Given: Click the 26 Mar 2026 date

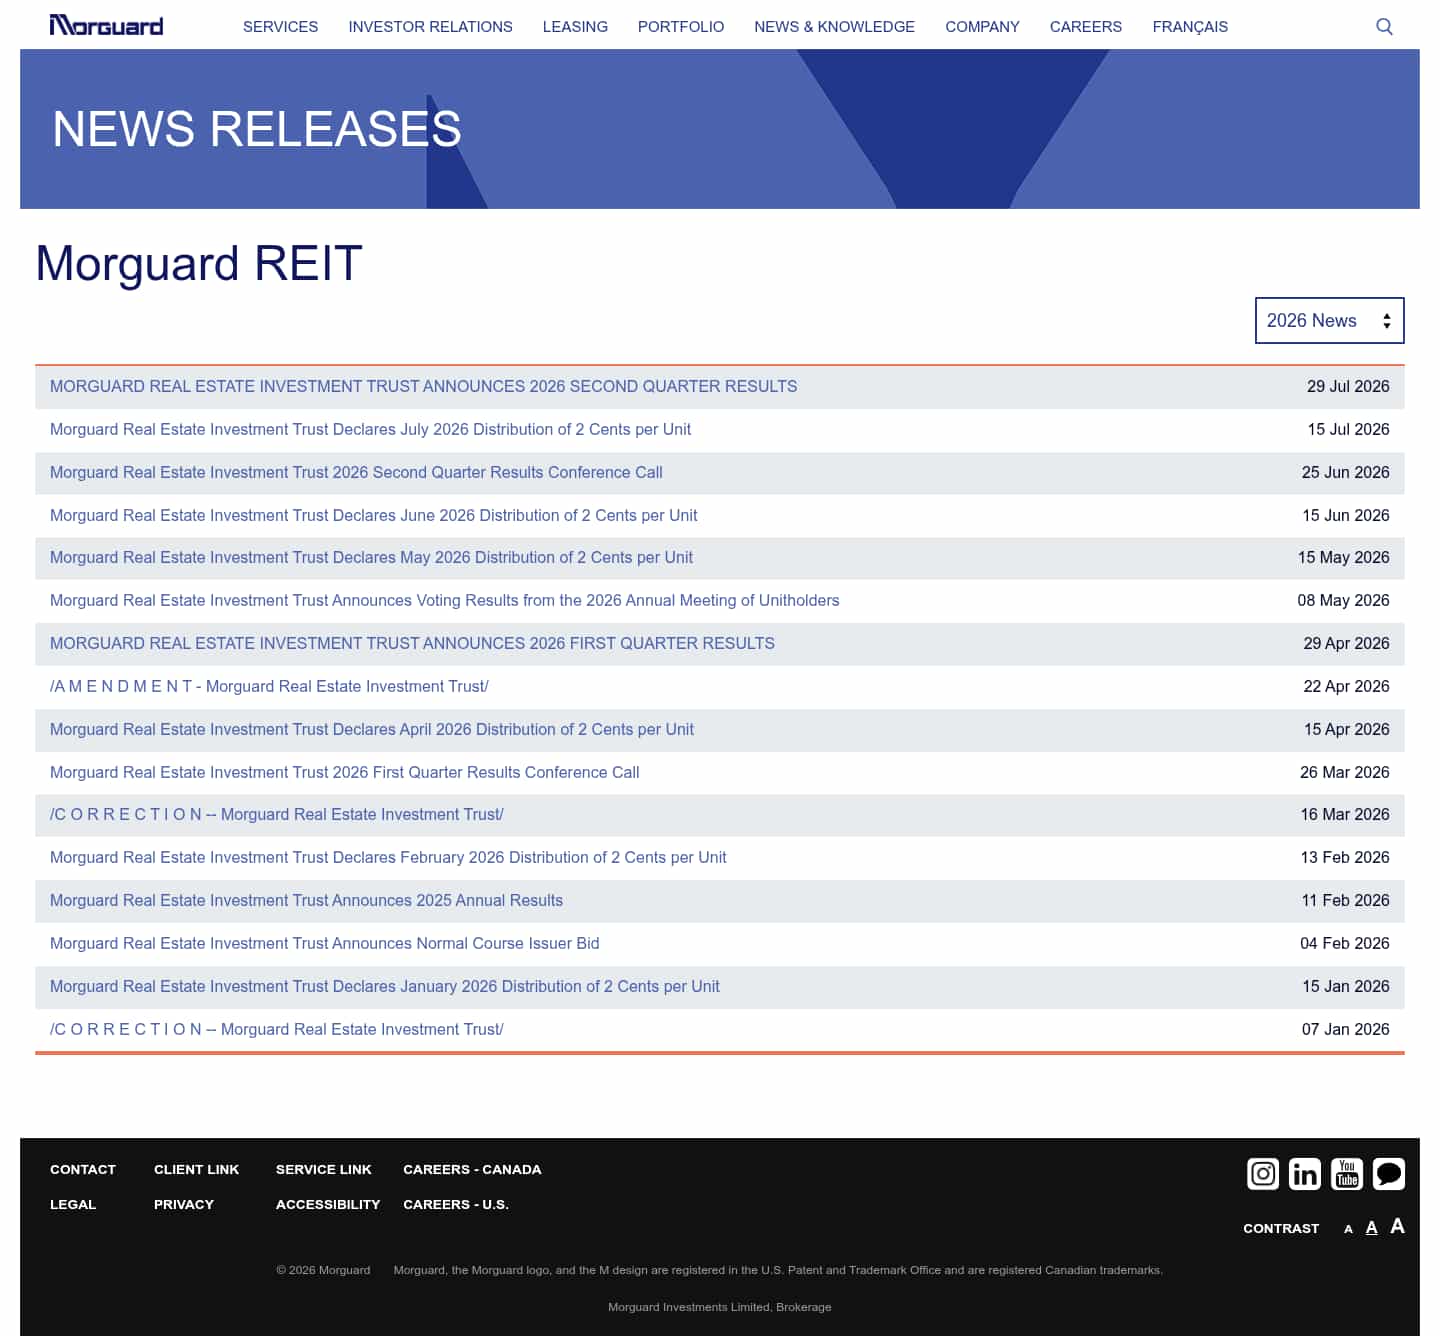Looking at the screenshot, I should pos(1344,772).
